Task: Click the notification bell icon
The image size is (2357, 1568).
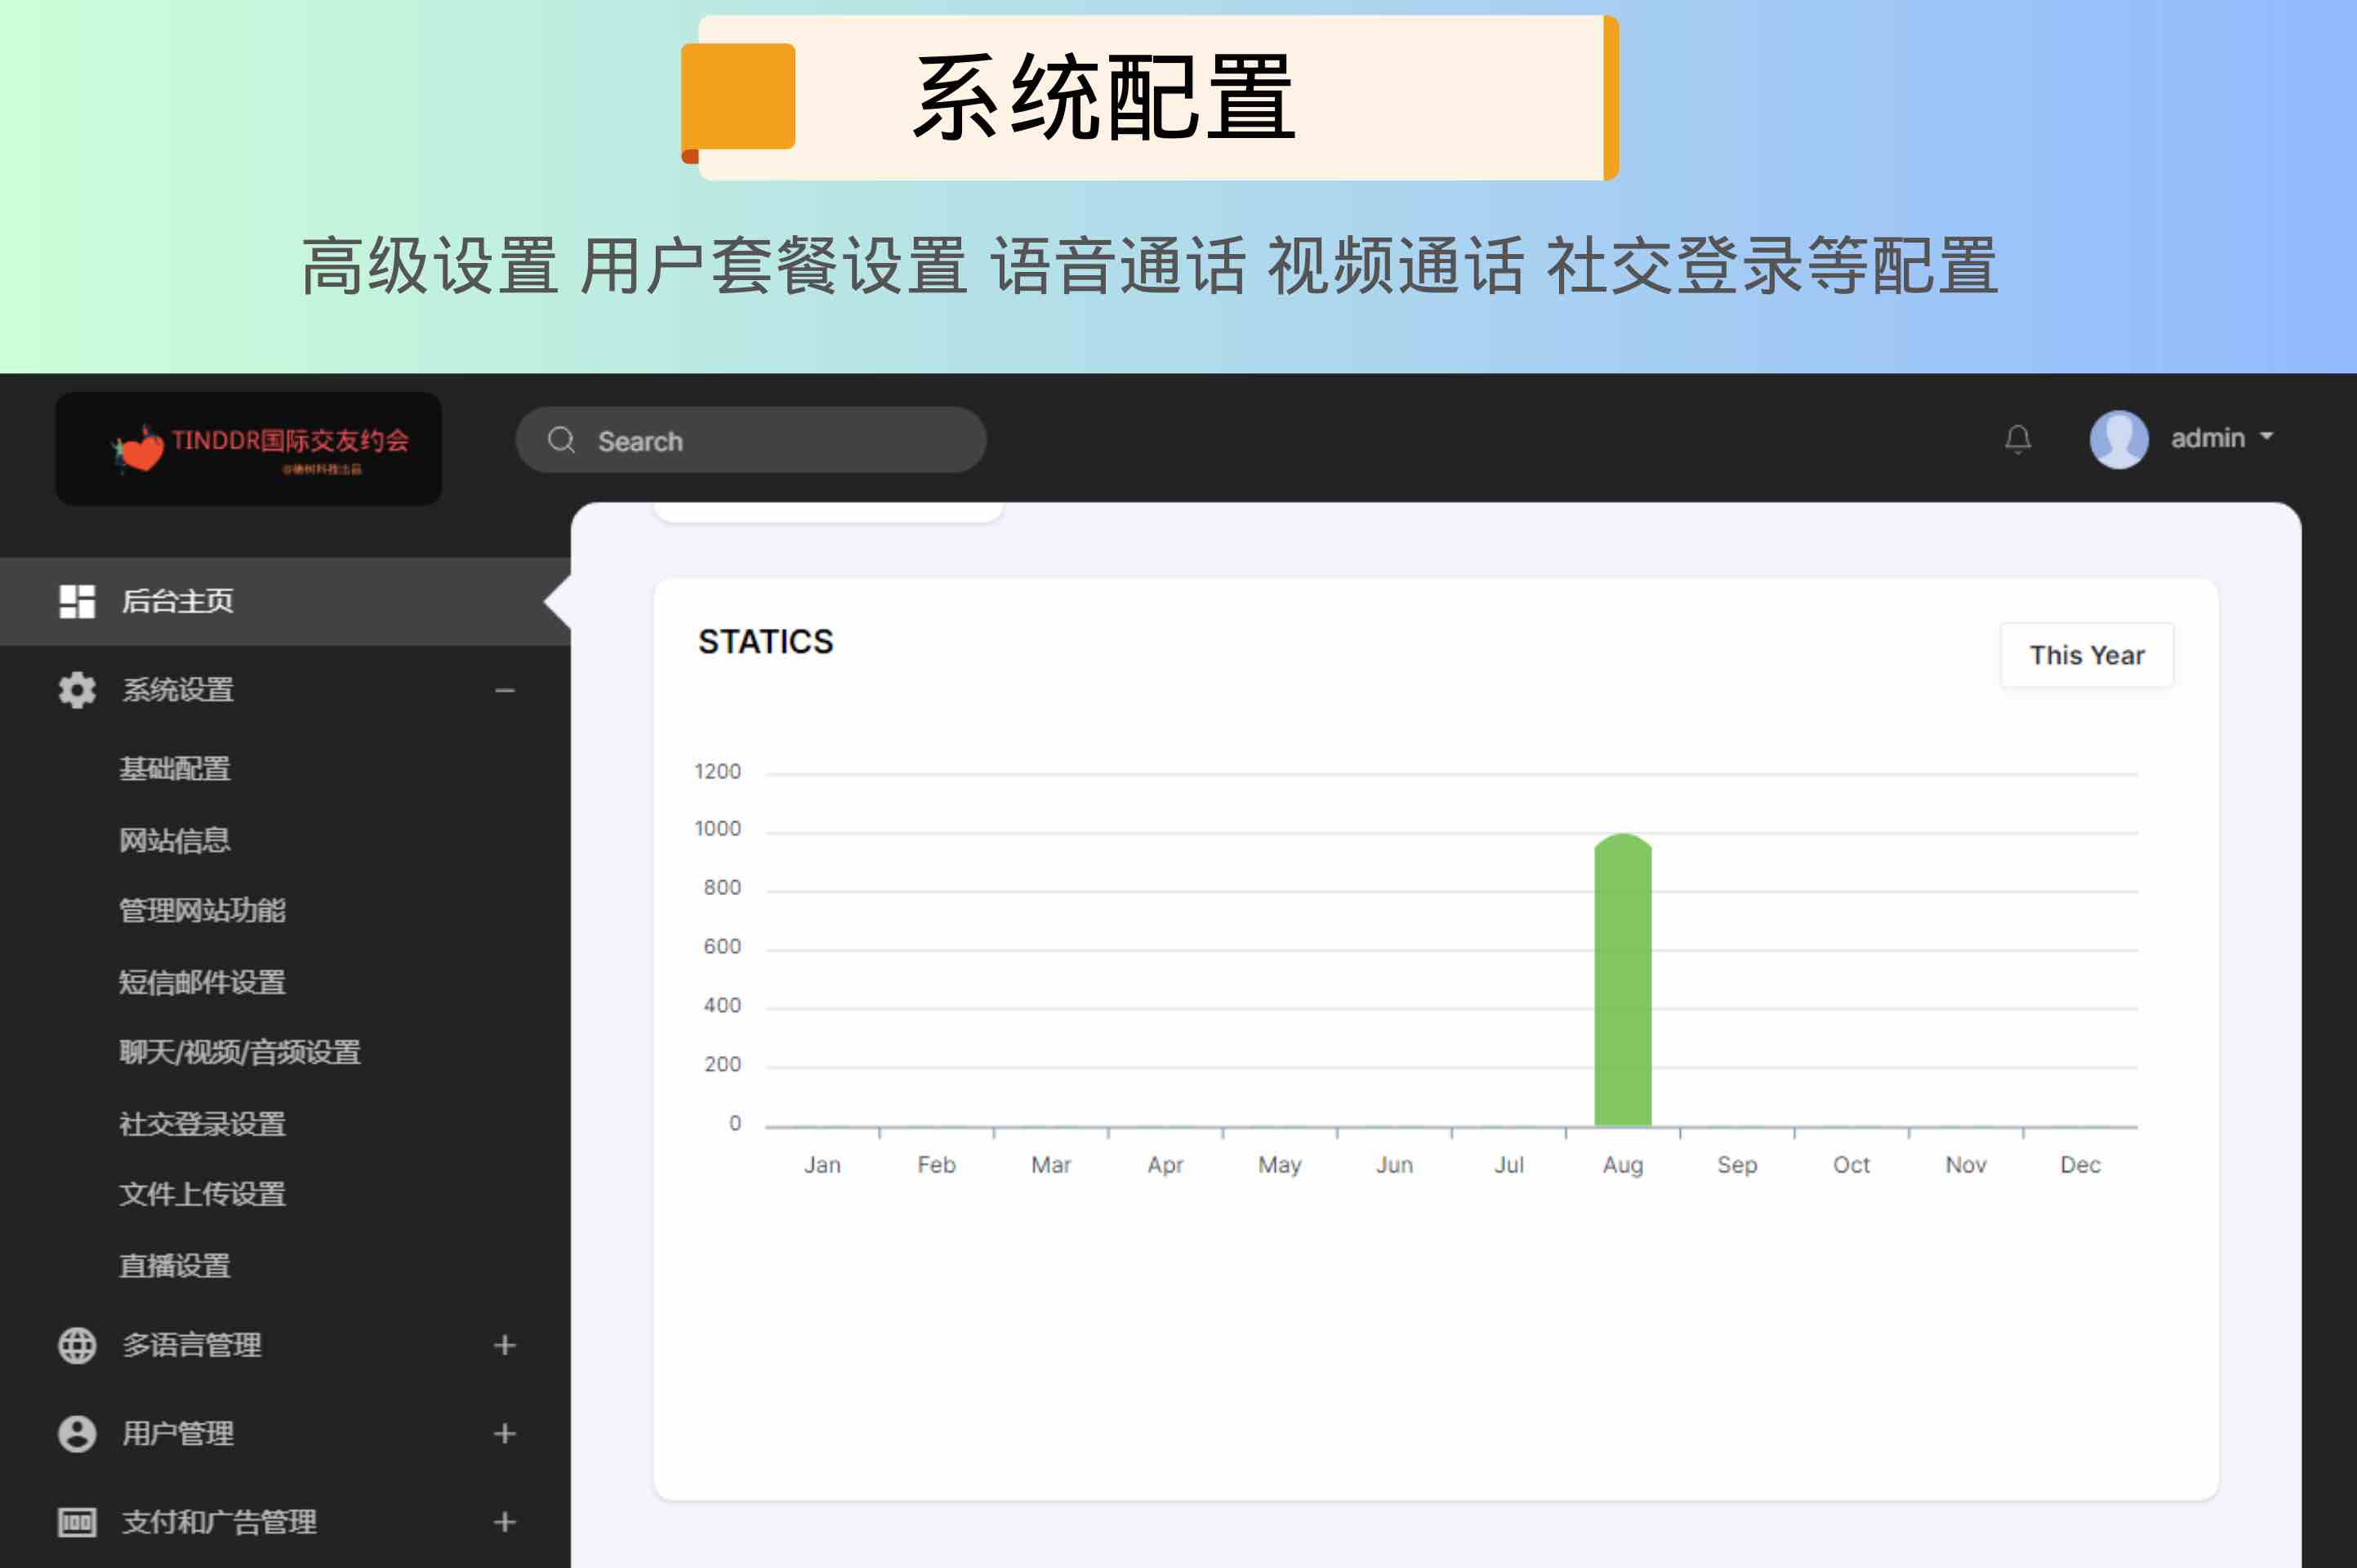Action: pos(2017,439)
